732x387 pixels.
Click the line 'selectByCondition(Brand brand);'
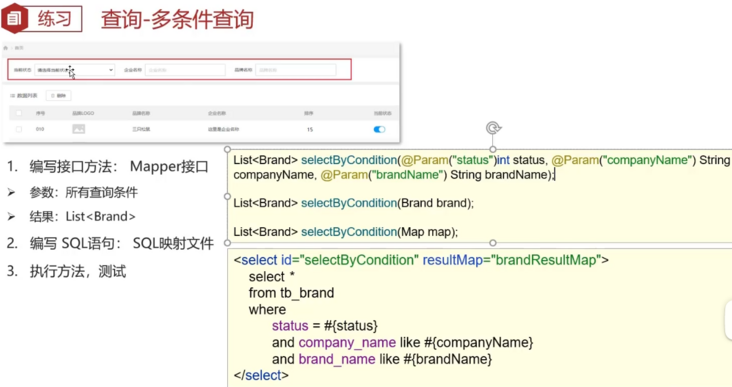[x=353, y=203]
